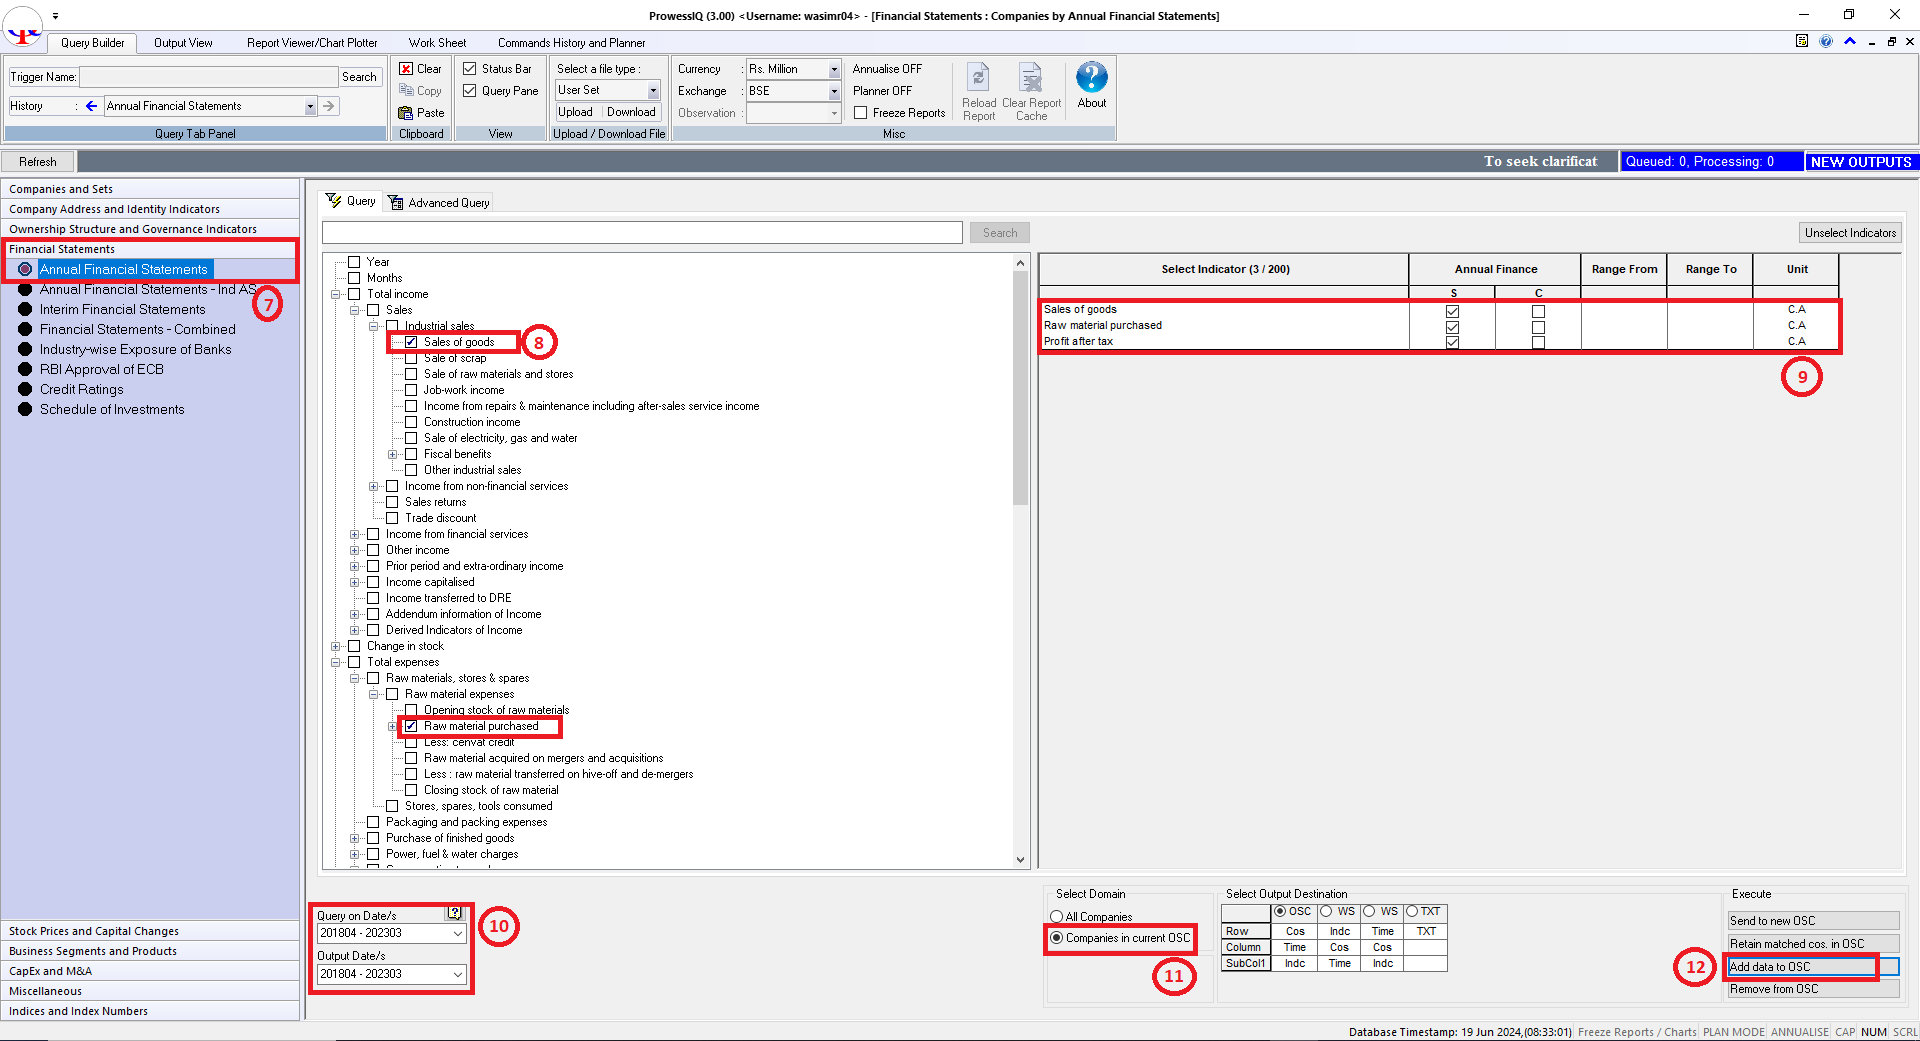Click the blue up-arrow ribbon collapse icon
The image size is (1920, 1041).
coord(1849,41)
